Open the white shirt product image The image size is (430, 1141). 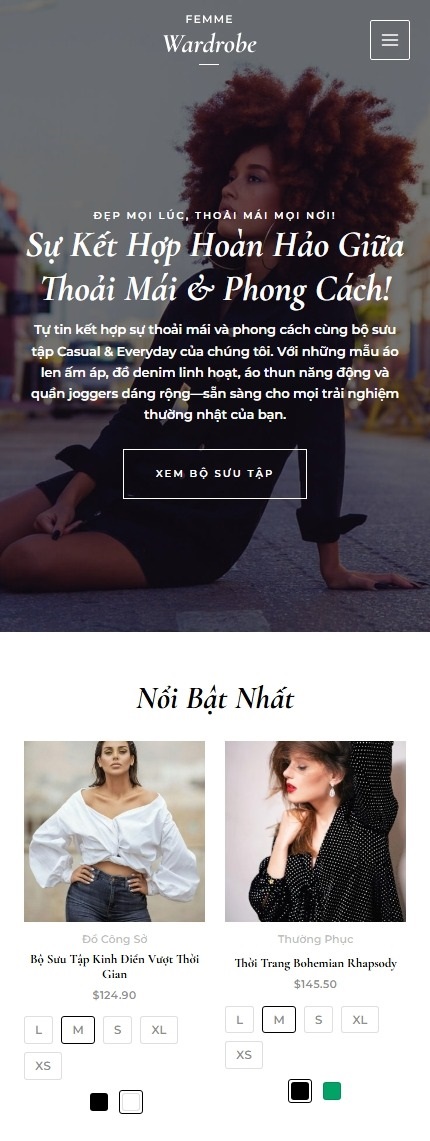[x=114, y=831]
